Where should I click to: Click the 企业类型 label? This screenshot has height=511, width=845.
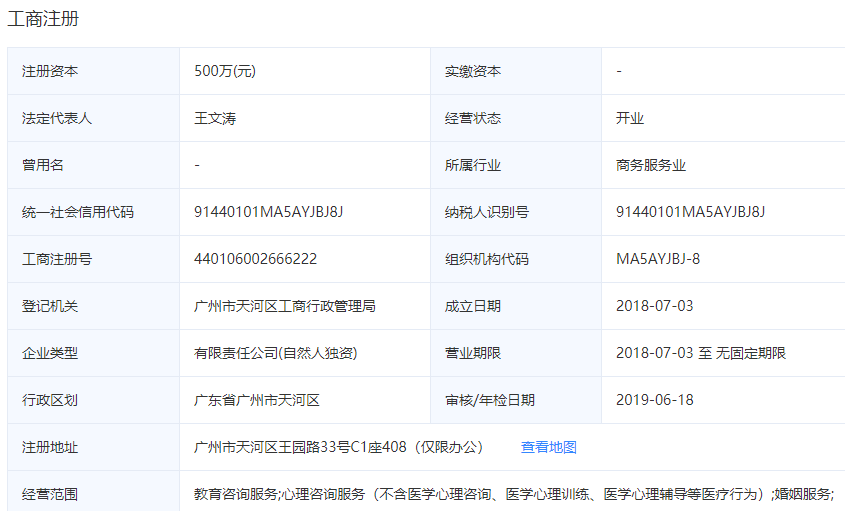(50, 353)
